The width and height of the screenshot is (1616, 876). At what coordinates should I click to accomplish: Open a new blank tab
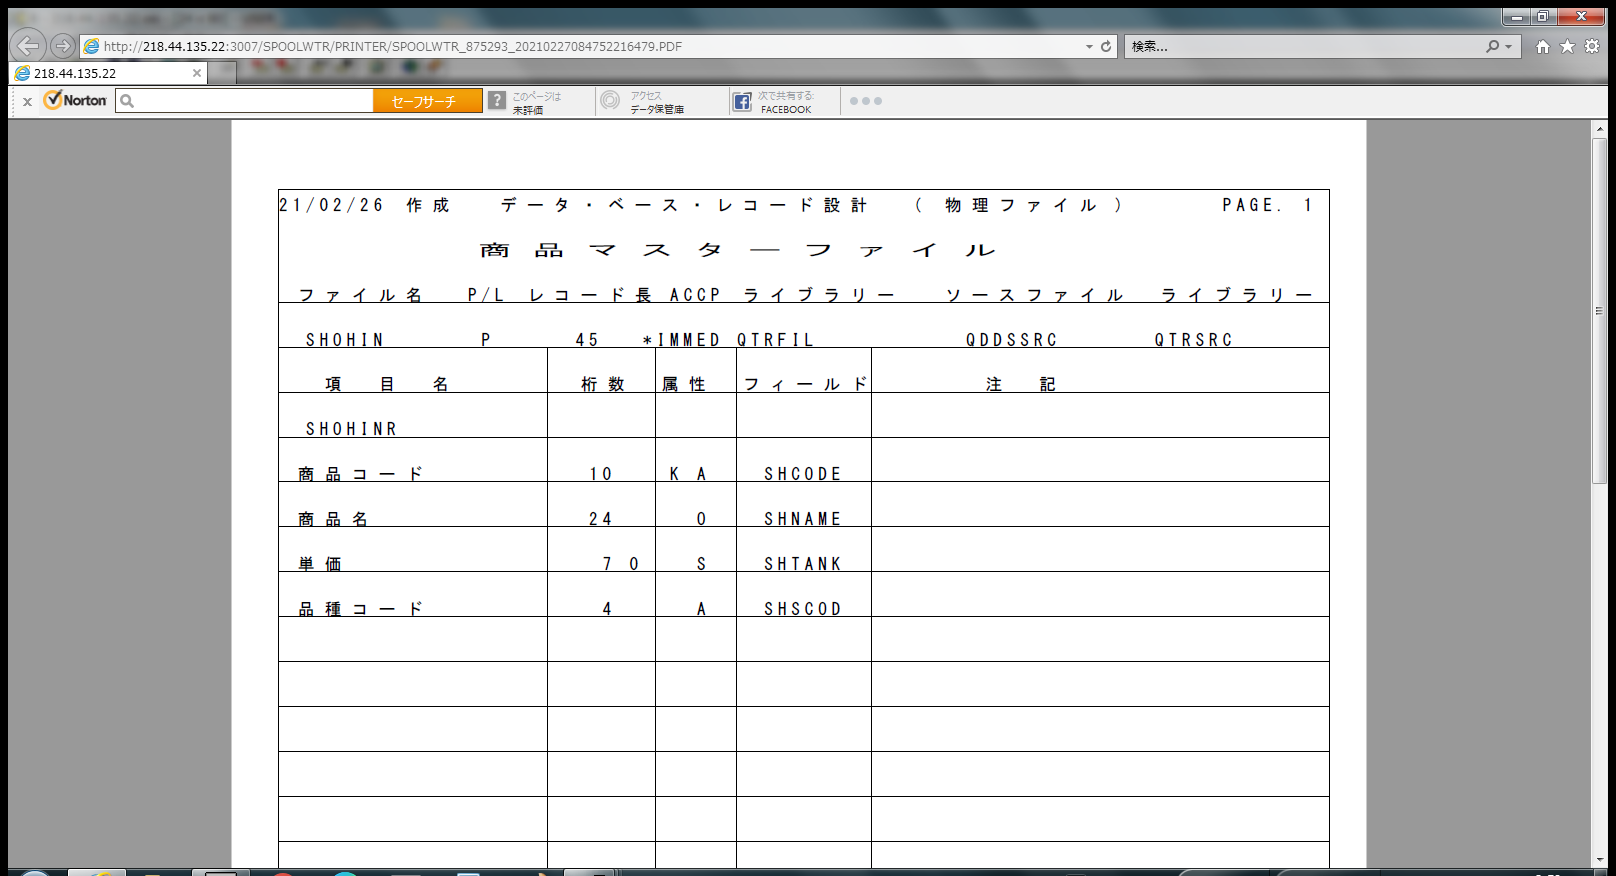click(x=223, y=73)
